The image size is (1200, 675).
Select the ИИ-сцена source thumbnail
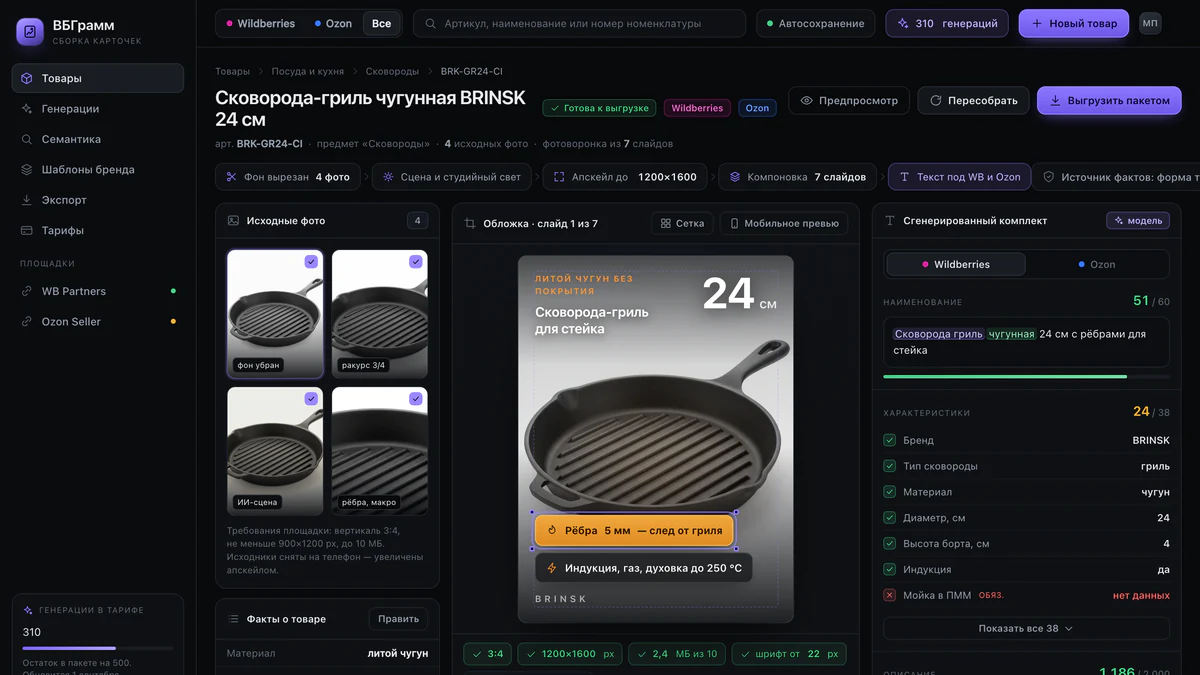click(275, 451)
